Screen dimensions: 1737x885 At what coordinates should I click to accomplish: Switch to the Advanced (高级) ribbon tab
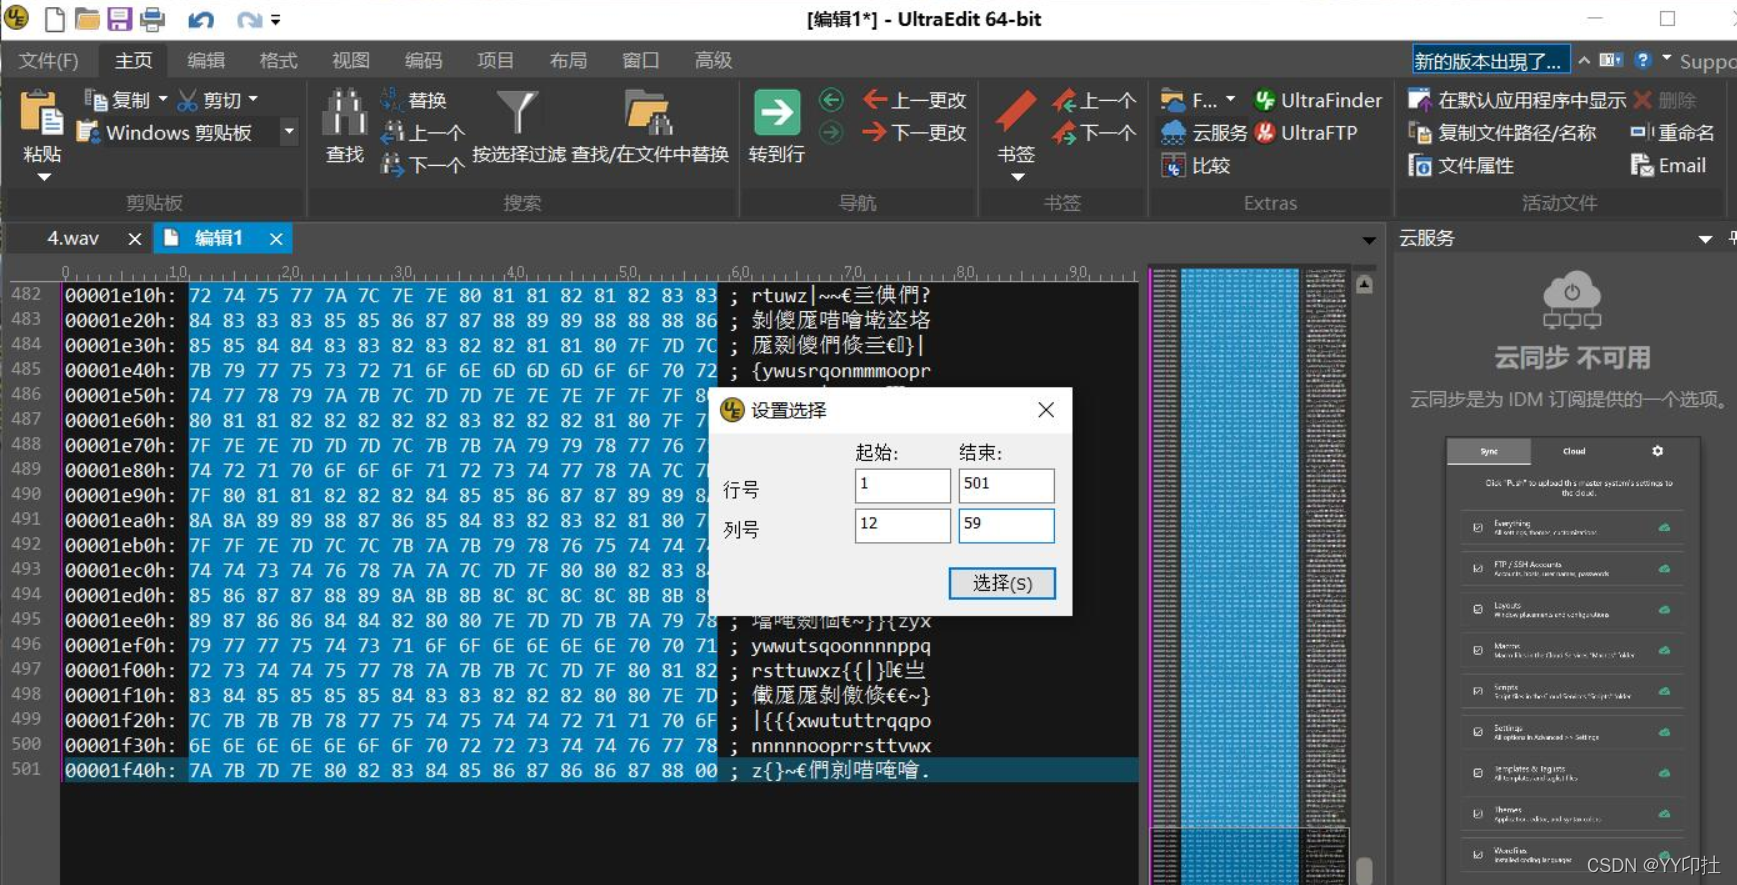(x=713, y=60)
